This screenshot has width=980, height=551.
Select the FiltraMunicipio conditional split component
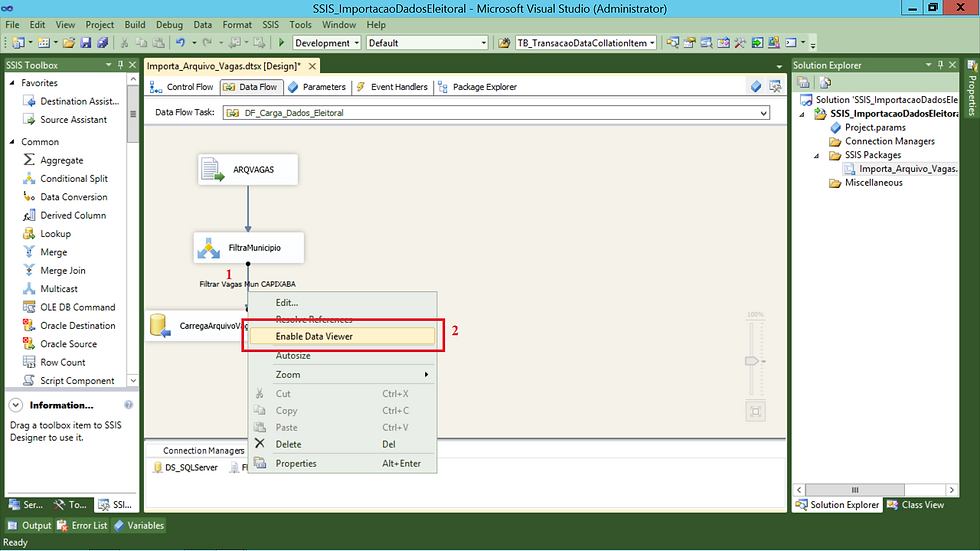[x=249, y=248]
